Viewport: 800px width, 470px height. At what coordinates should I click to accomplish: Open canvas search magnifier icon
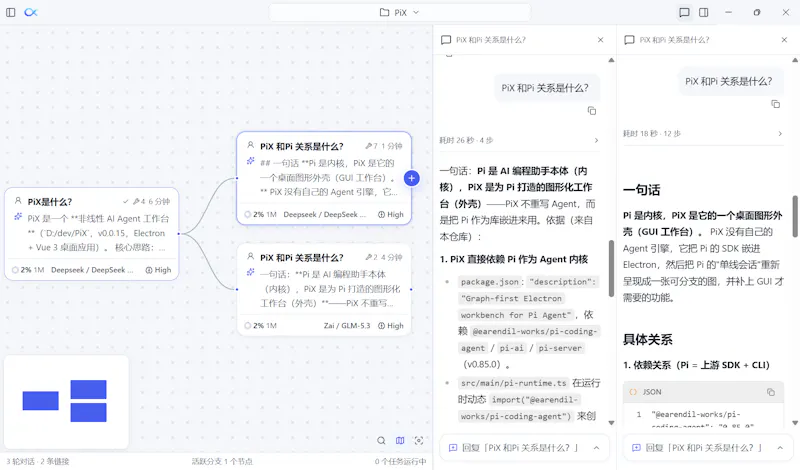(381, 440)
